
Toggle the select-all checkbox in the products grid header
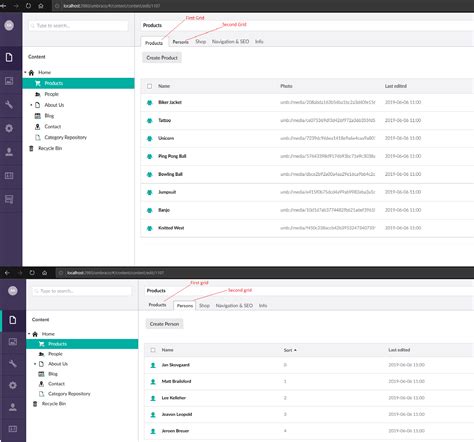149,86
